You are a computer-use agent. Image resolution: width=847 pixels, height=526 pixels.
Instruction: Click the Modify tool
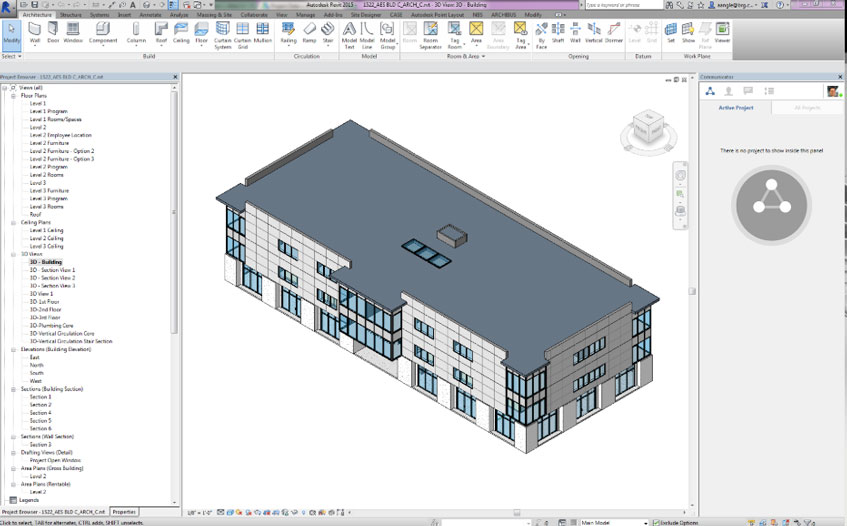pos(11,33)
